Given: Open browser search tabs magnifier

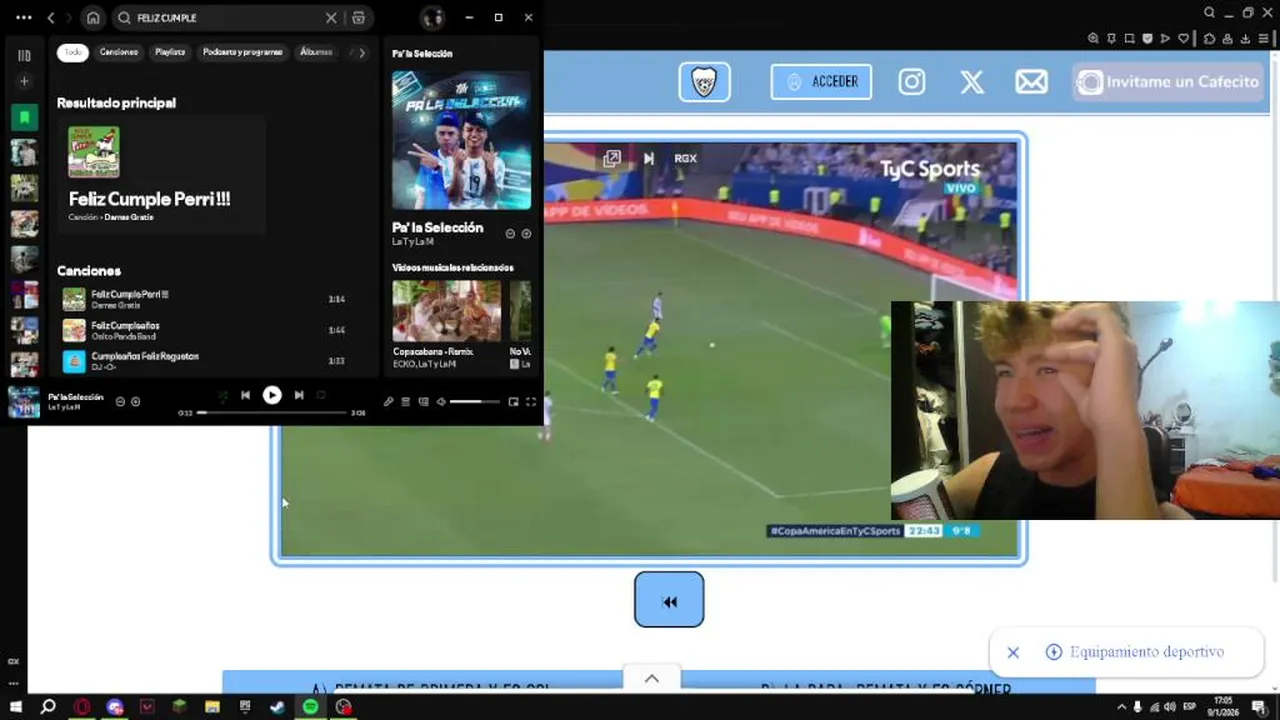Looking at the screenshot, I should pyautogui.click(x=1209, y=13).
